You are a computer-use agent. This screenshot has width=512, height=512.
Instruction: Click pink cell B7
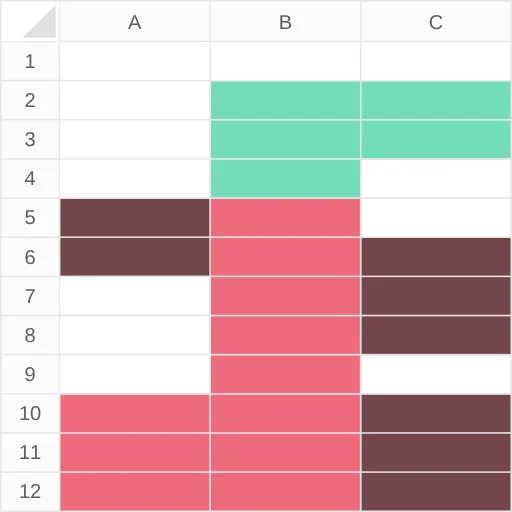pyautogui.click(x=285, y=296)
